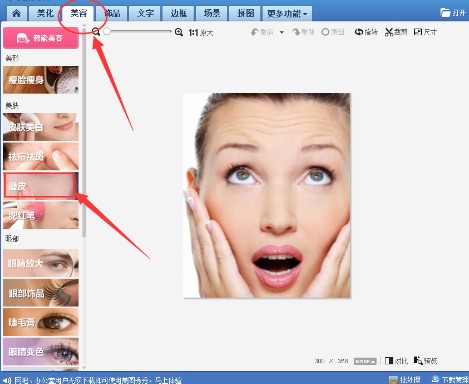Click the gray EXIF info badge
The image size is (469, 384).
[x=365, y=361]
